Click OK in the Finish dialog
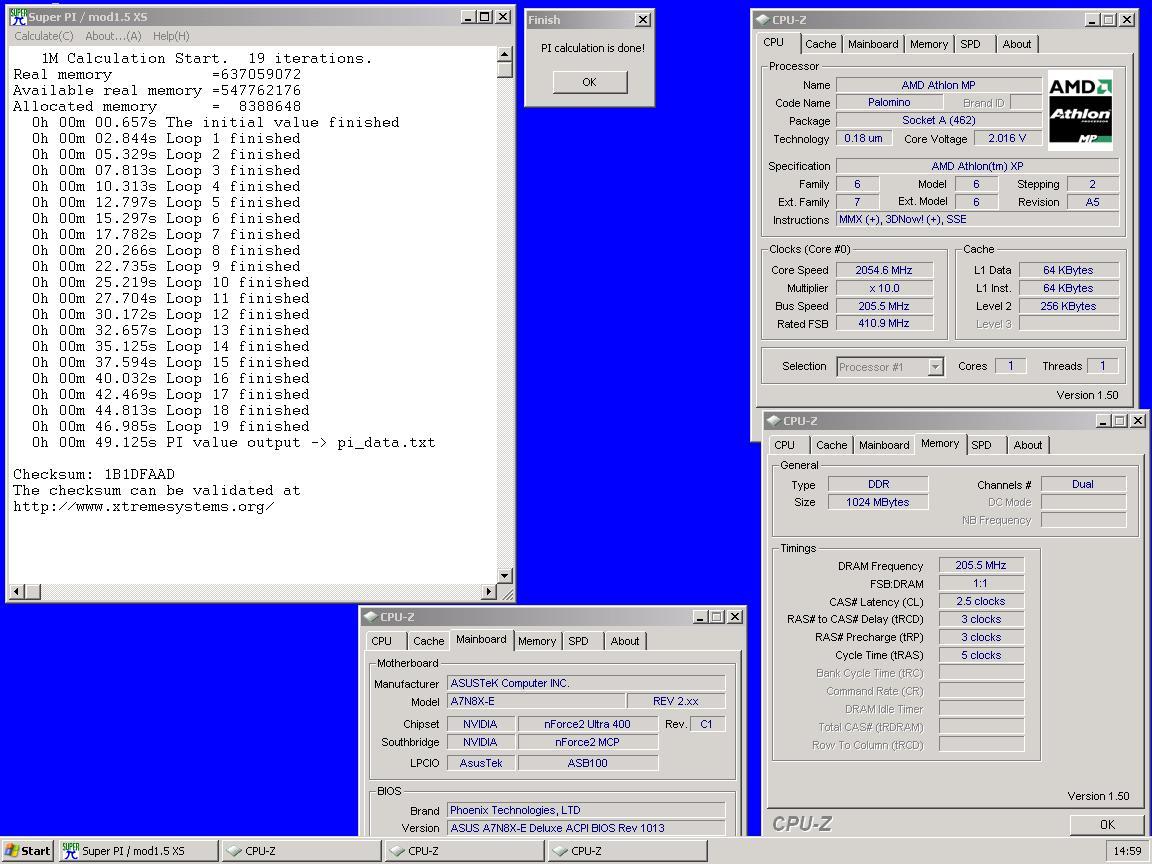 (590, 82)
